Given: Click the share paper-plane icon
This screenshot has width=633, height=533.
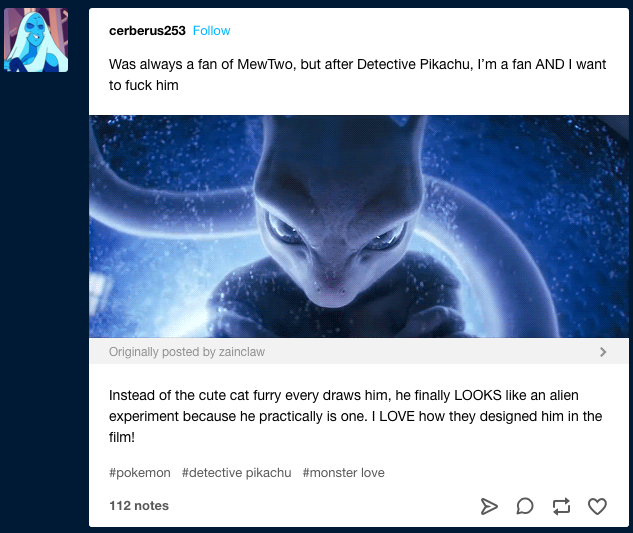Looking at the screenshot, I should 489,506.
